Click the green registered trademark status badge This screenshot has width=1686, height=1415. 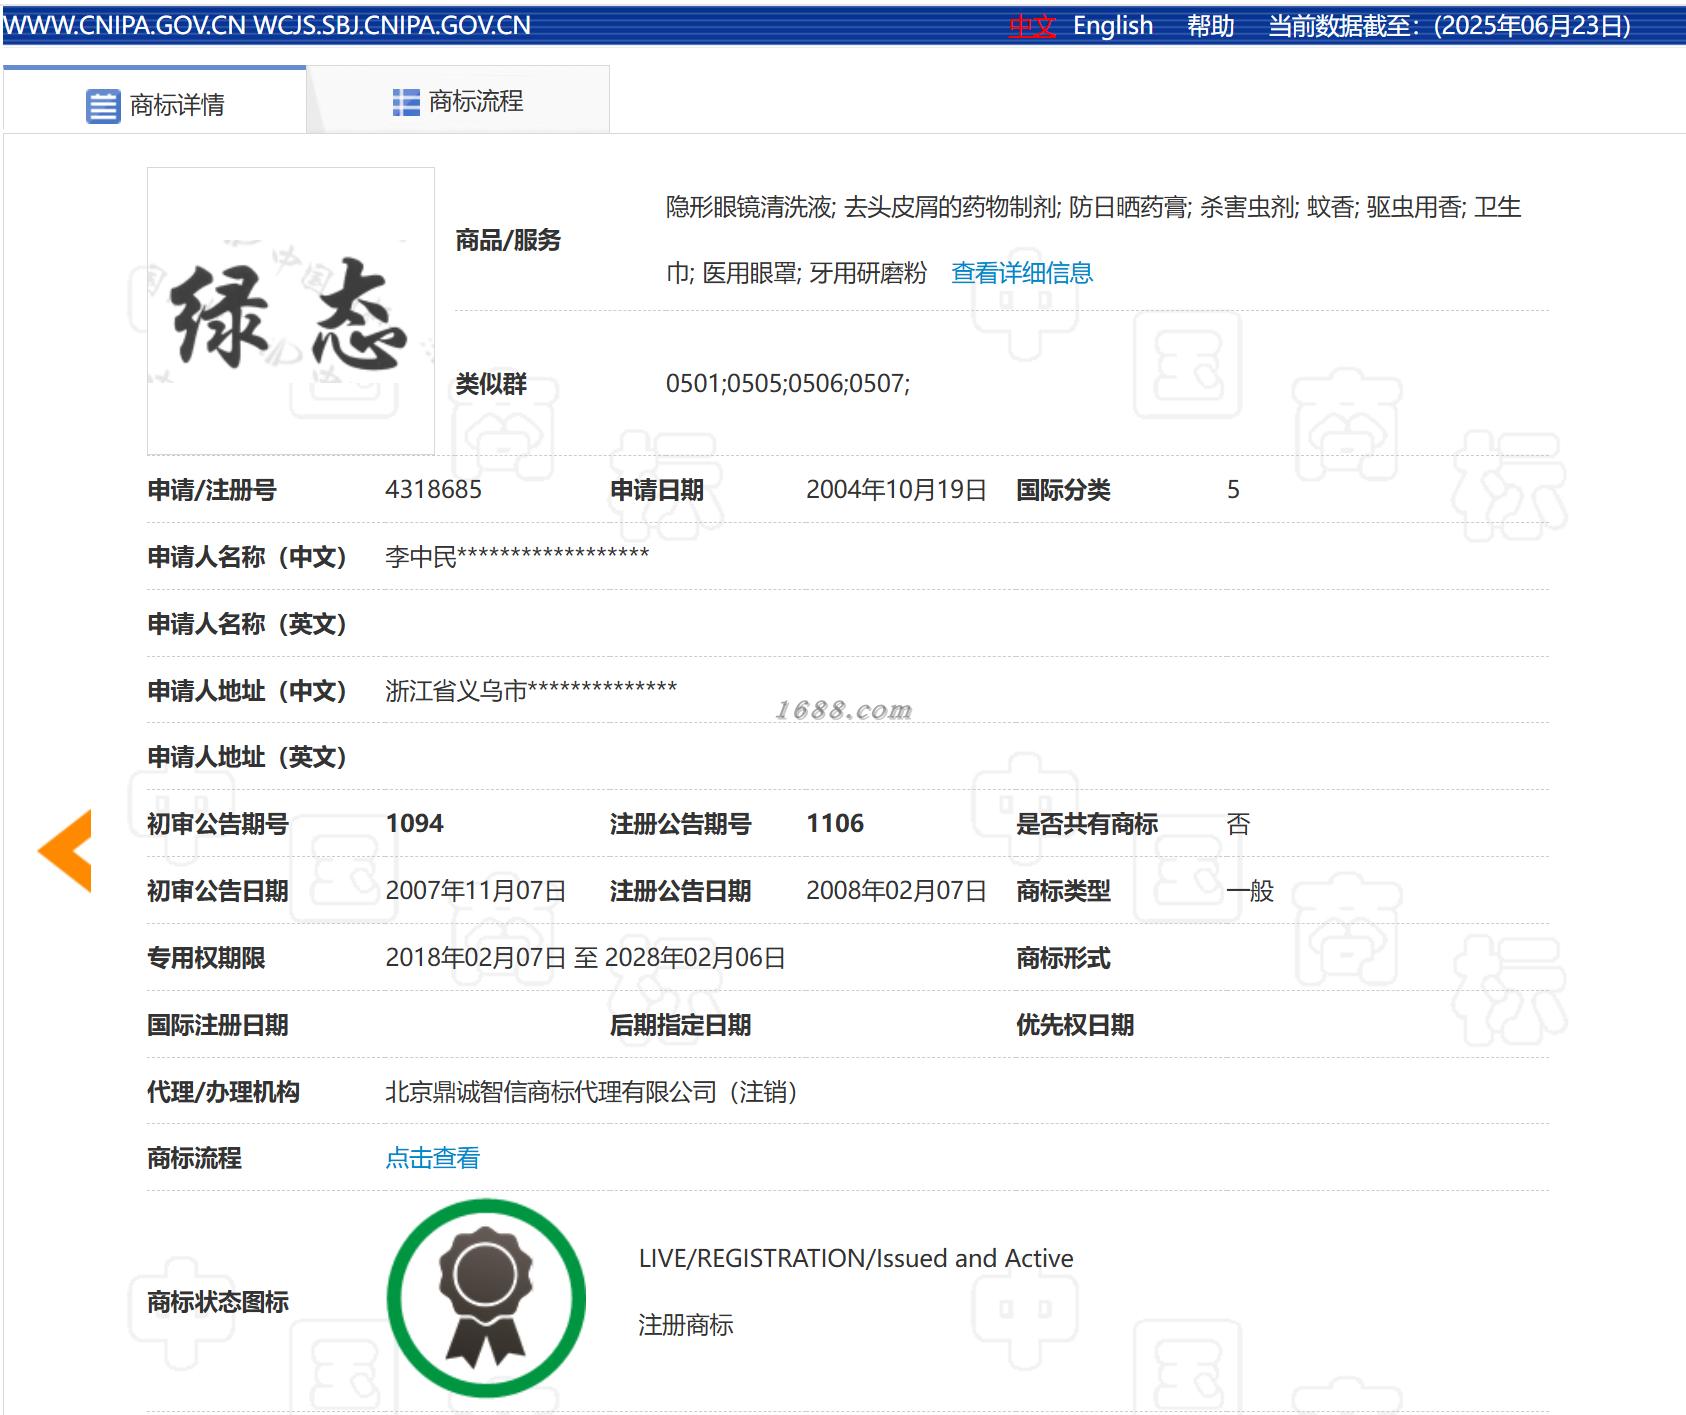coord(486,1298)
